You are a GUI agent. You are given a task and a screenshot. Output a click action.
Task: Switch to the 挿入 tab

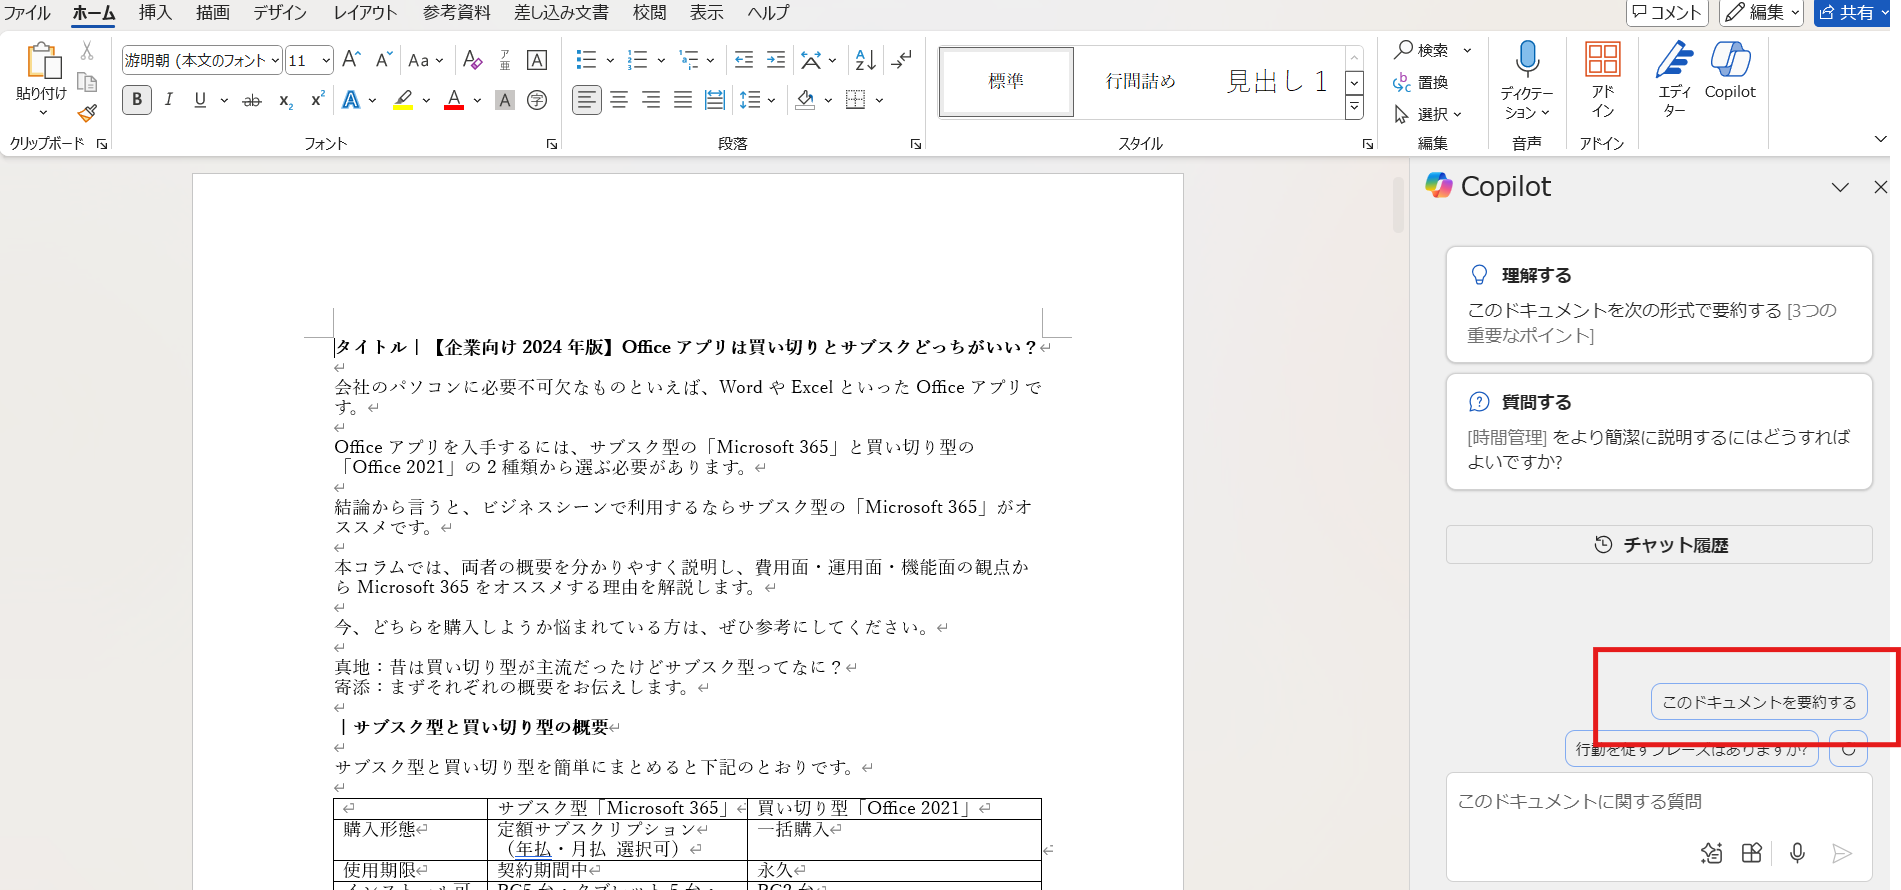click(155, 13)
